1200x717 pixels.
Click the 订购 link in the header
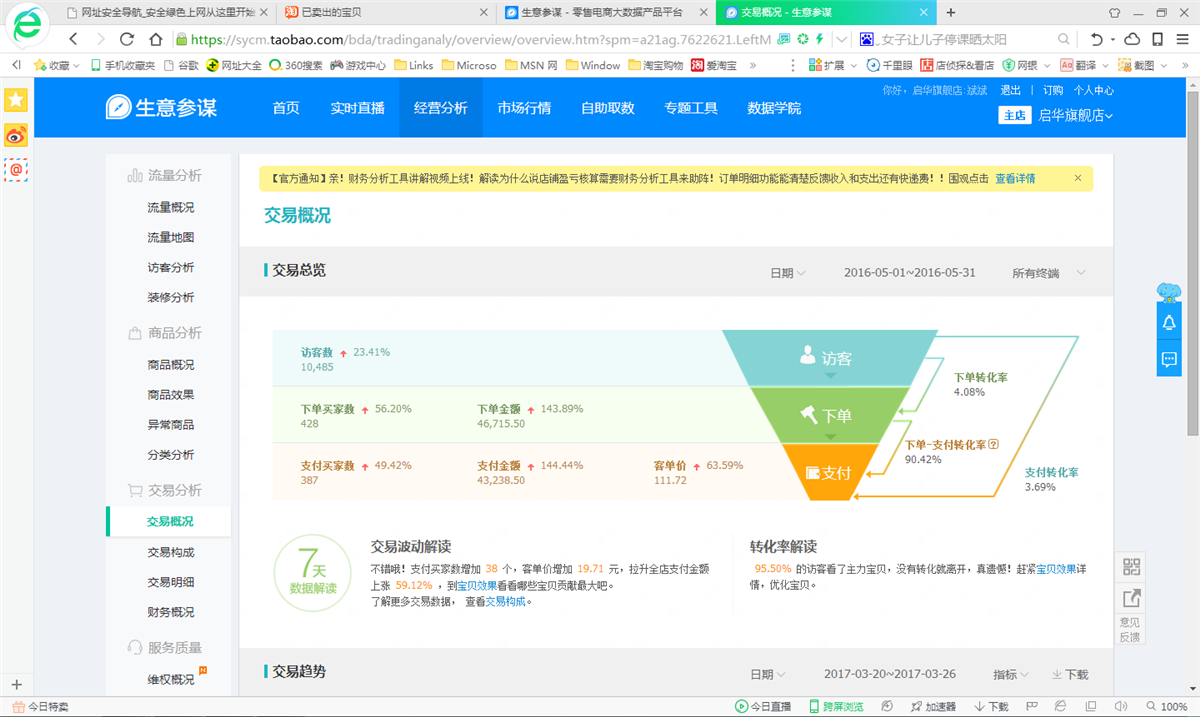tap(1053, 90)
